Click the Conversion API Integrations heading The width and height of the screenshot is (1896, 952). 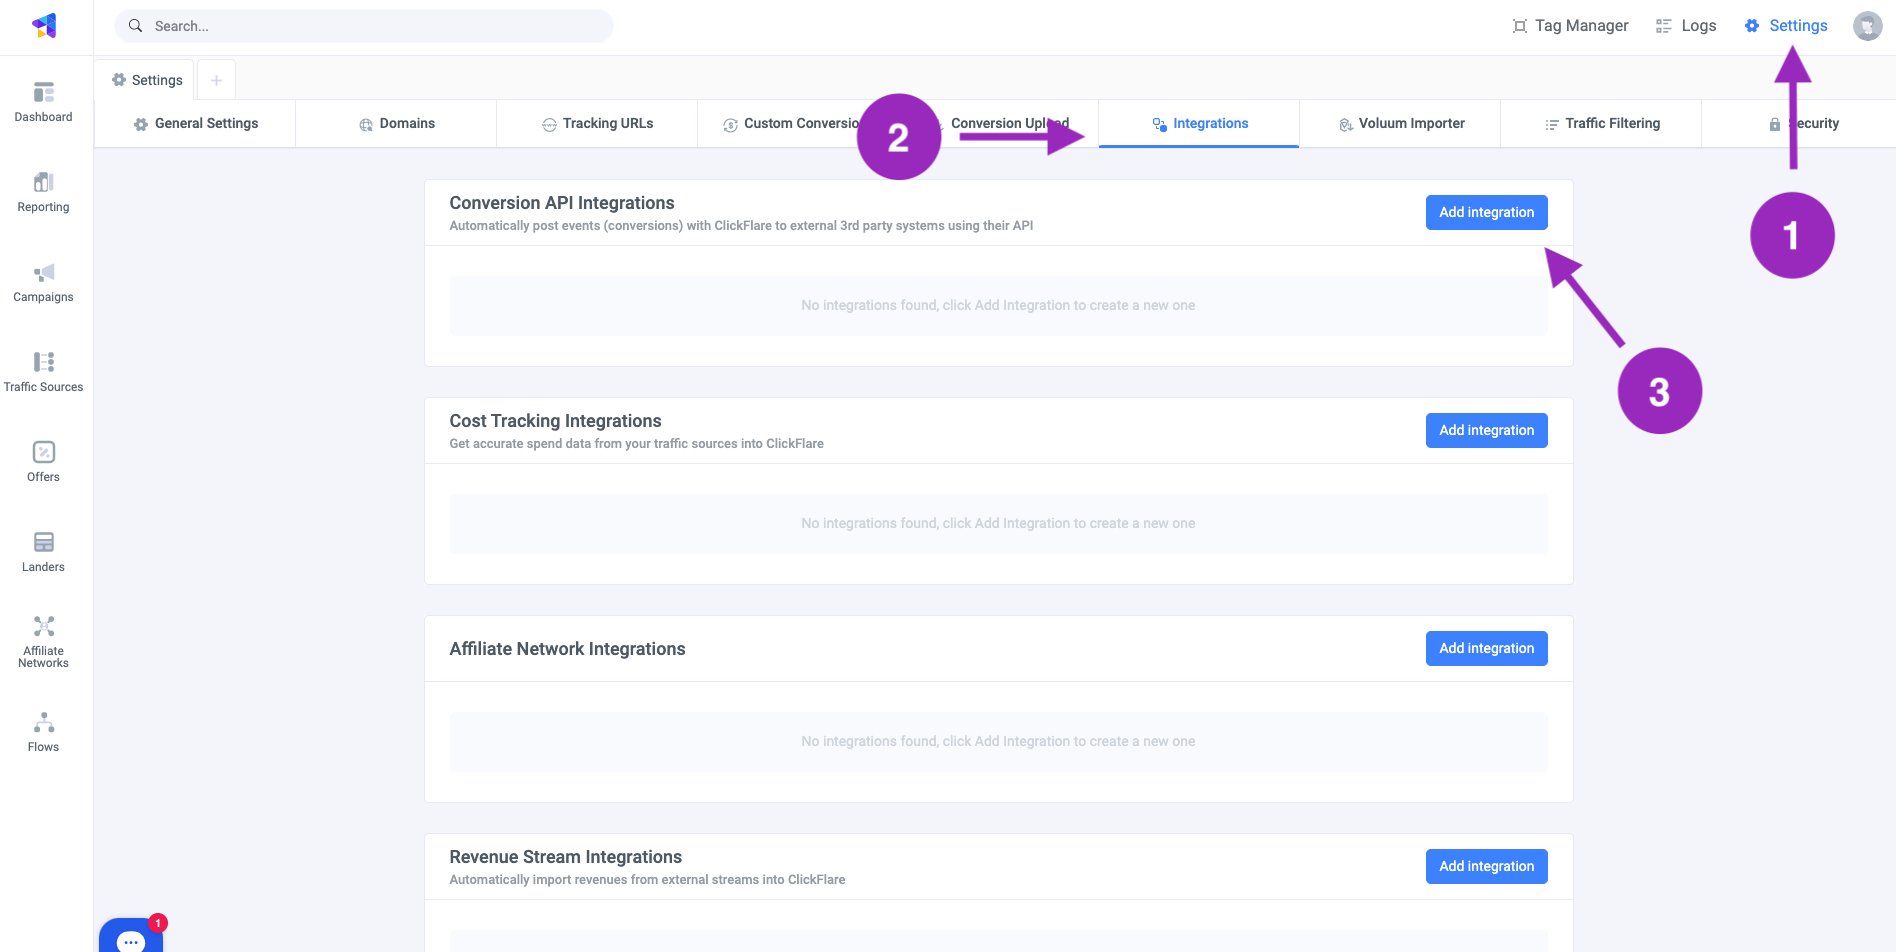(562, 203)
